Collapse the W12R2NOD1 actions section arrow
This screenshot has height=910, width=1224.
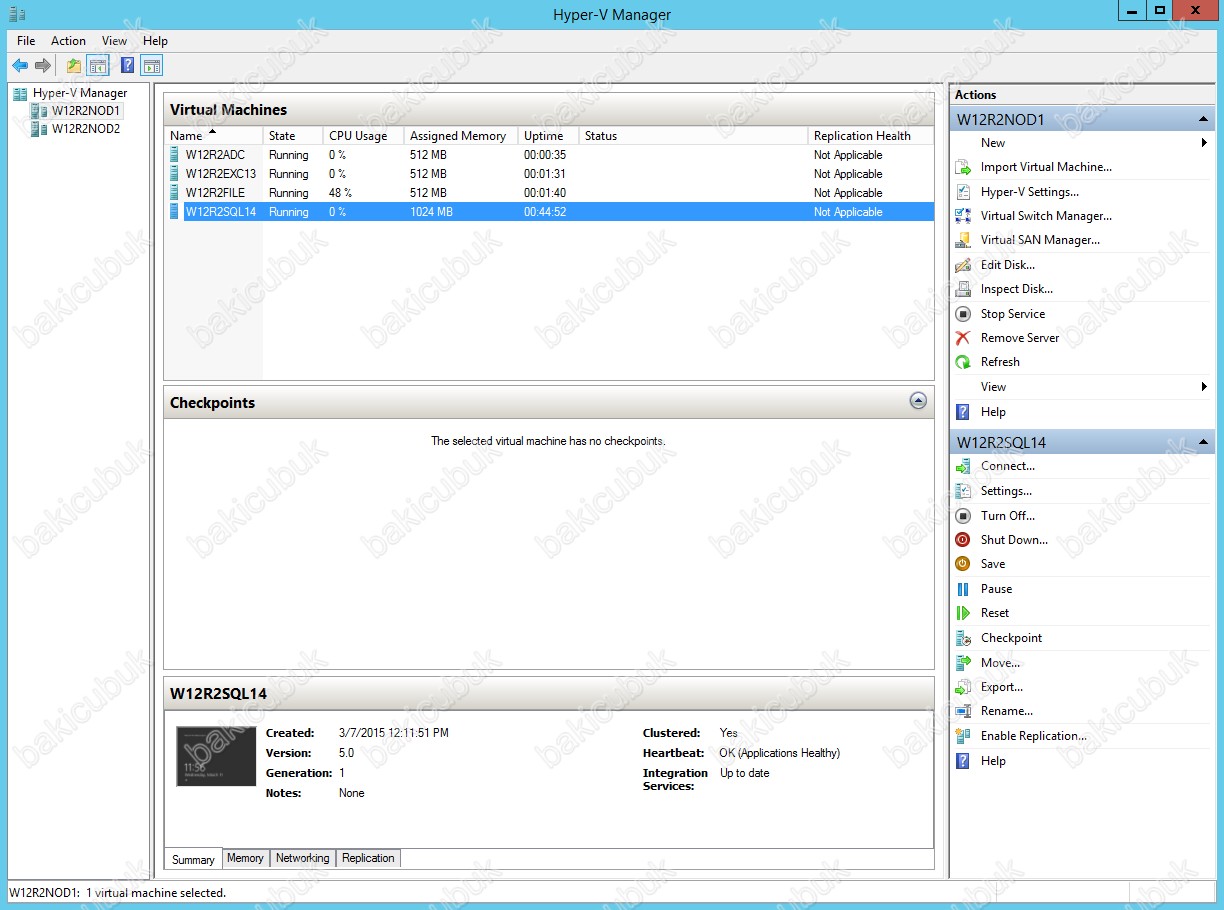coord(1204,120)
